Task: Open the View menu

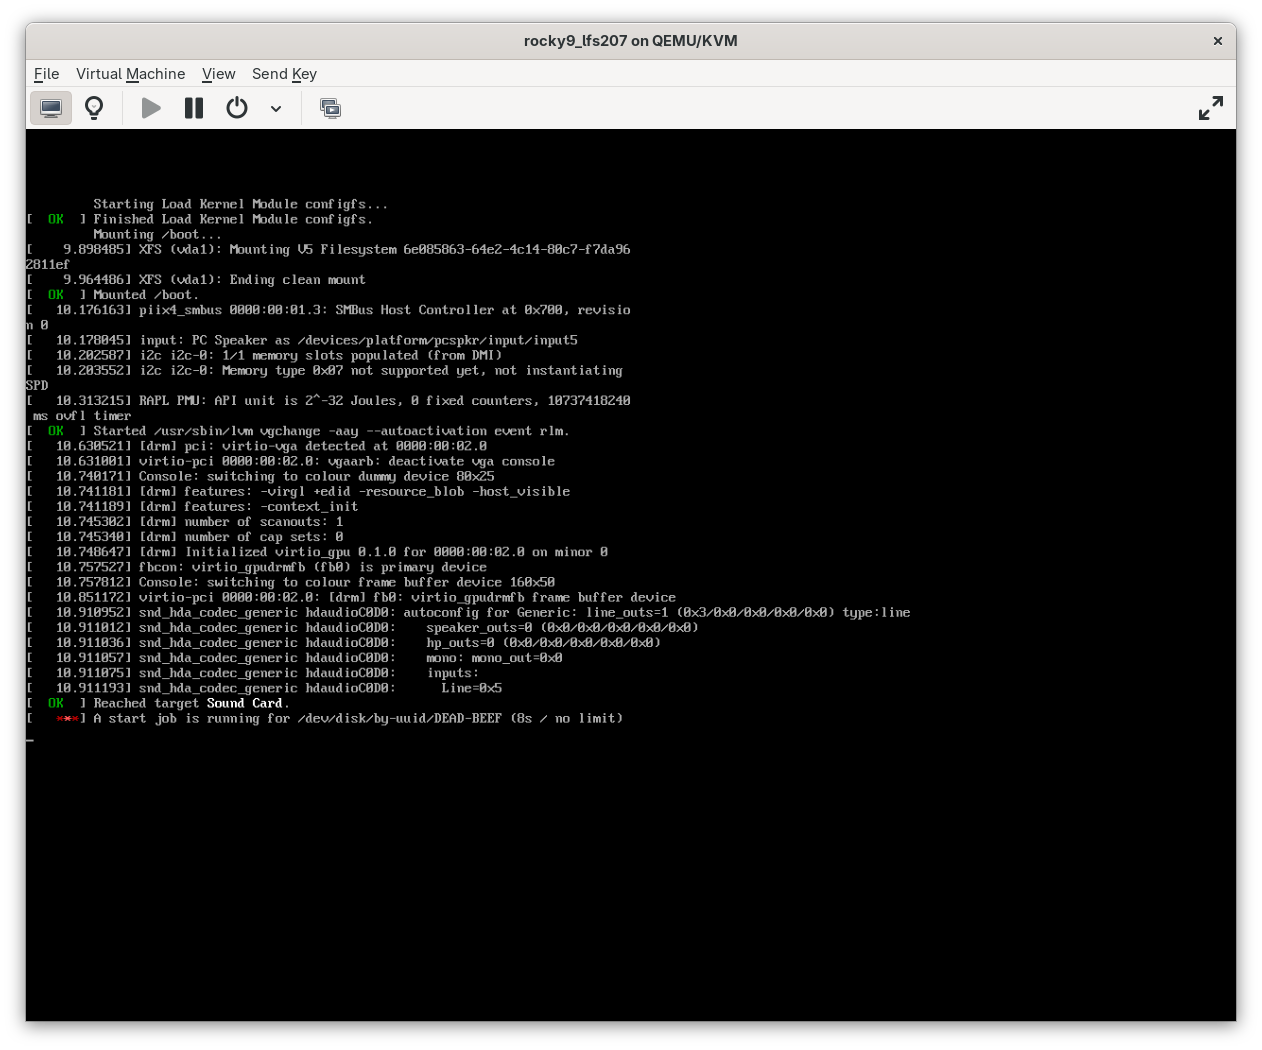Action: click(218, 73)
